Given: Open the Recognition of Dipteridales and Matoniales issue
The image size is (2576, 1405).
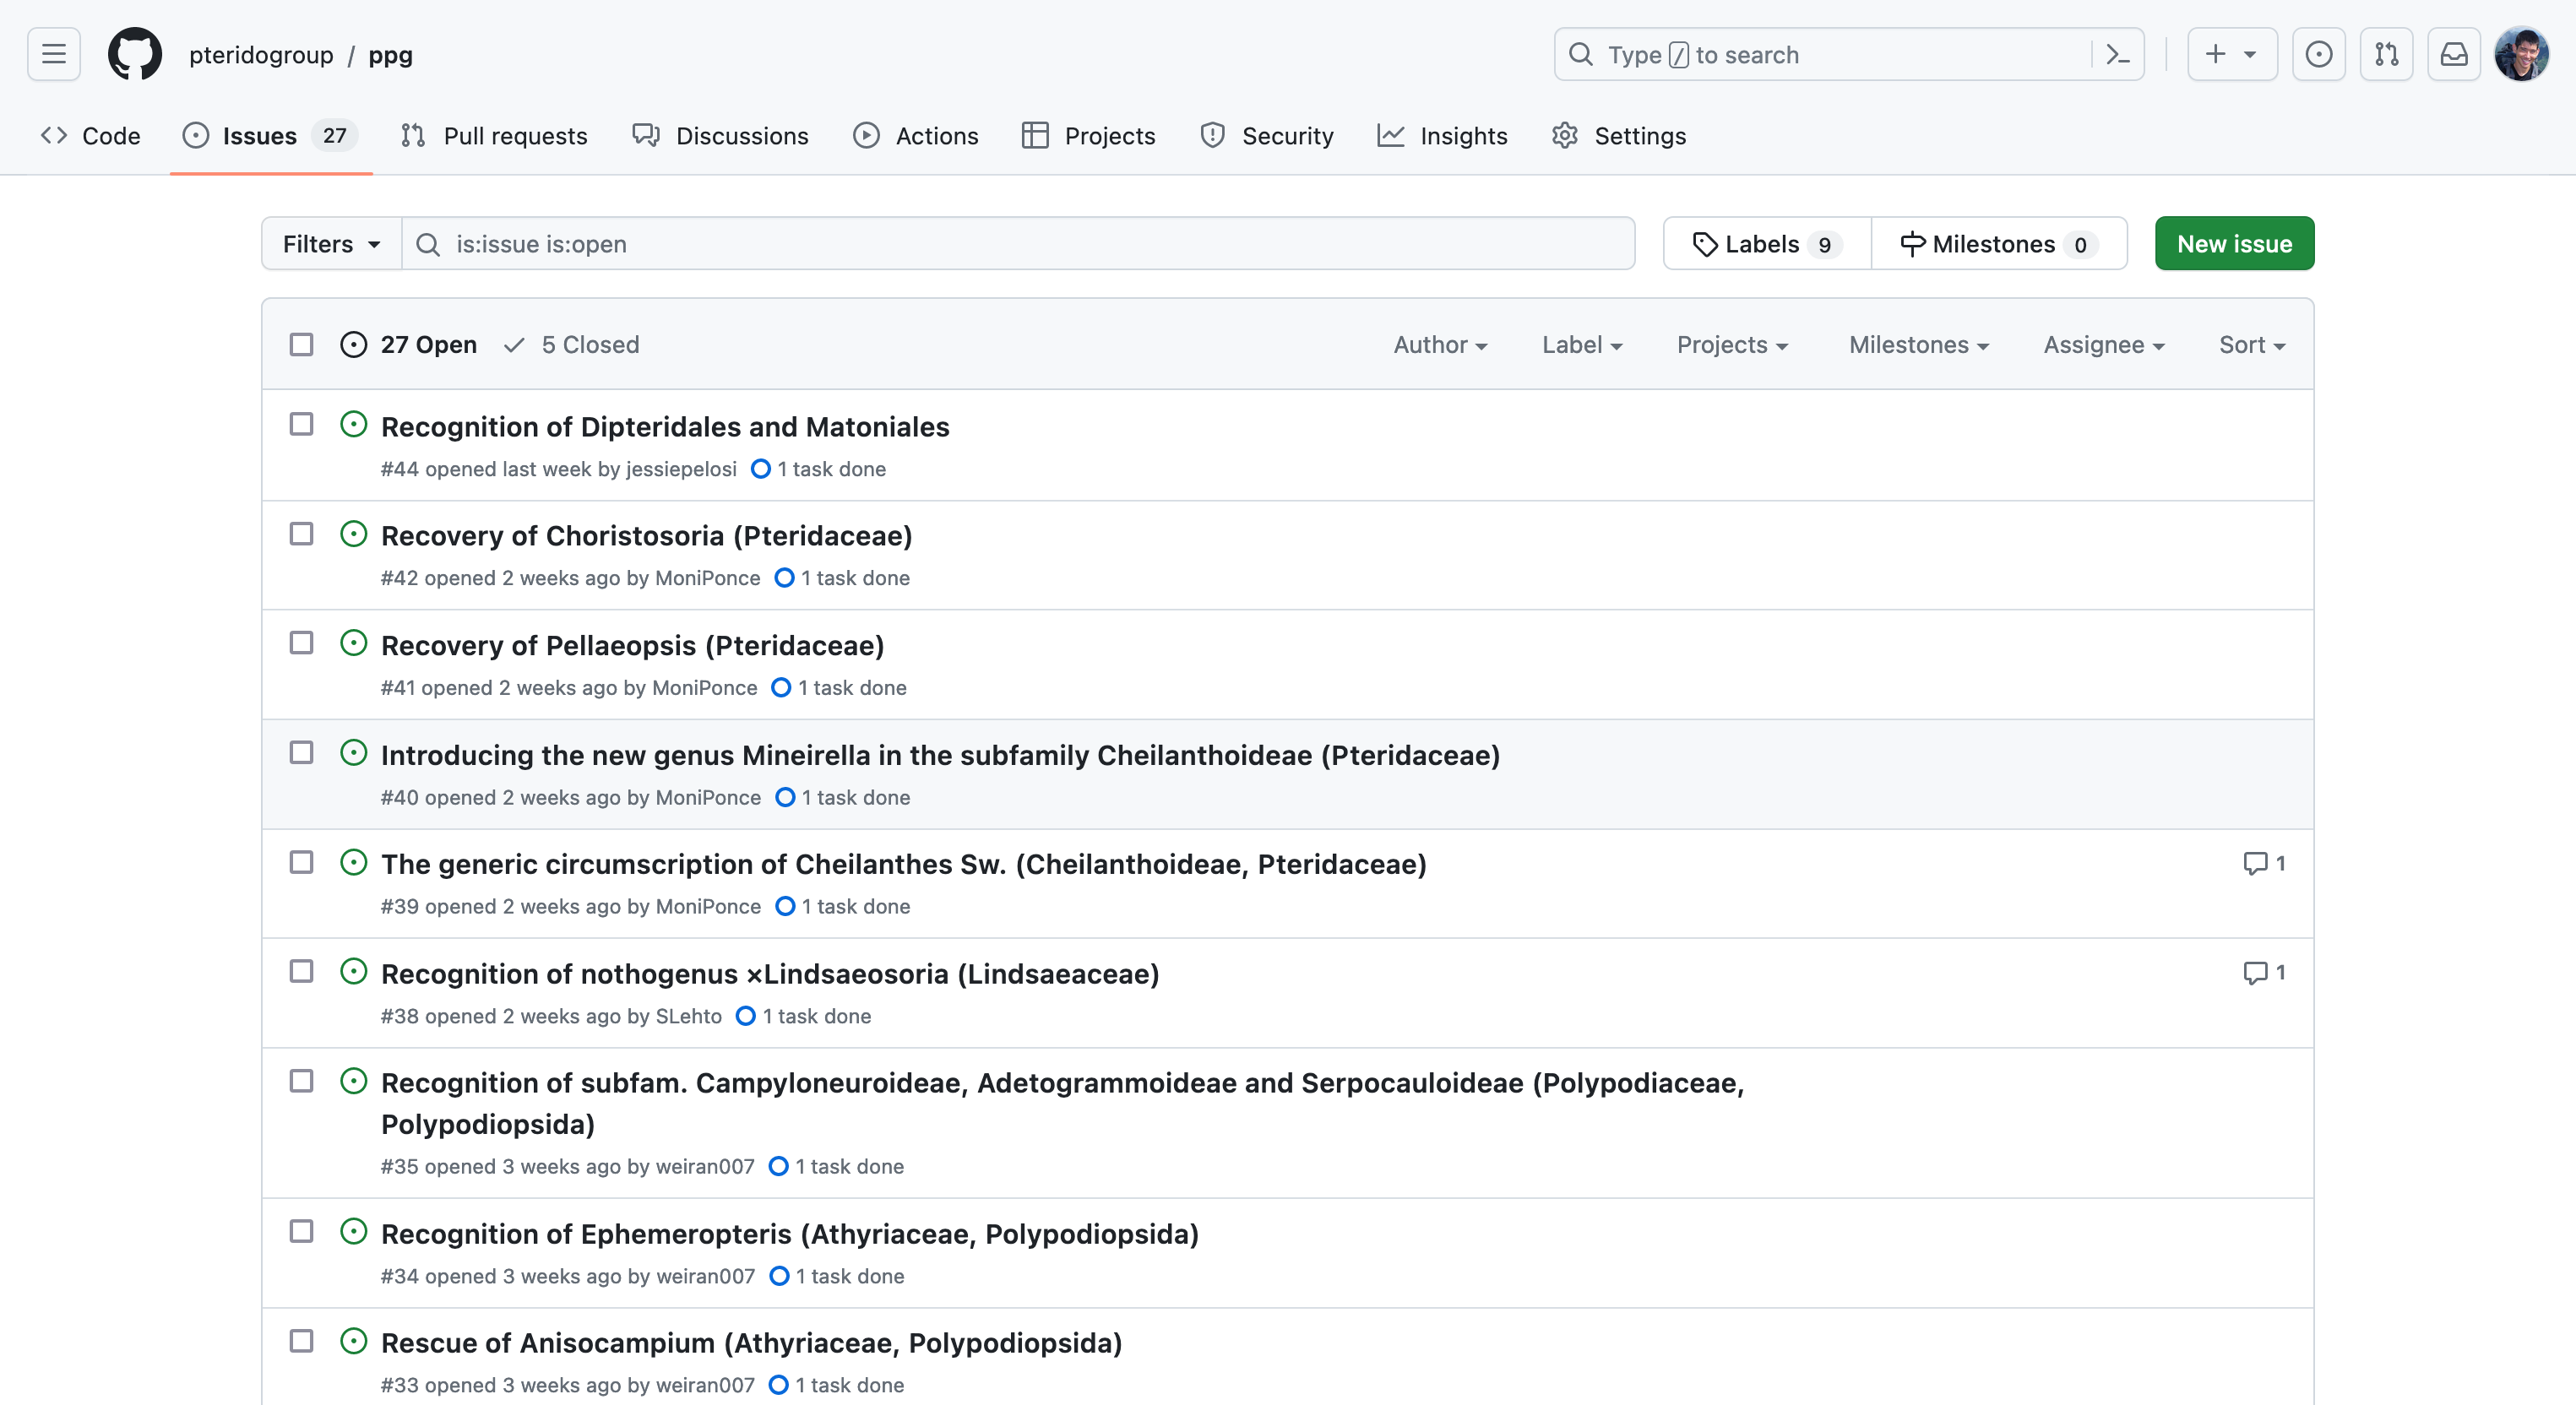Looking at the screenshot, I should [664, 427].
